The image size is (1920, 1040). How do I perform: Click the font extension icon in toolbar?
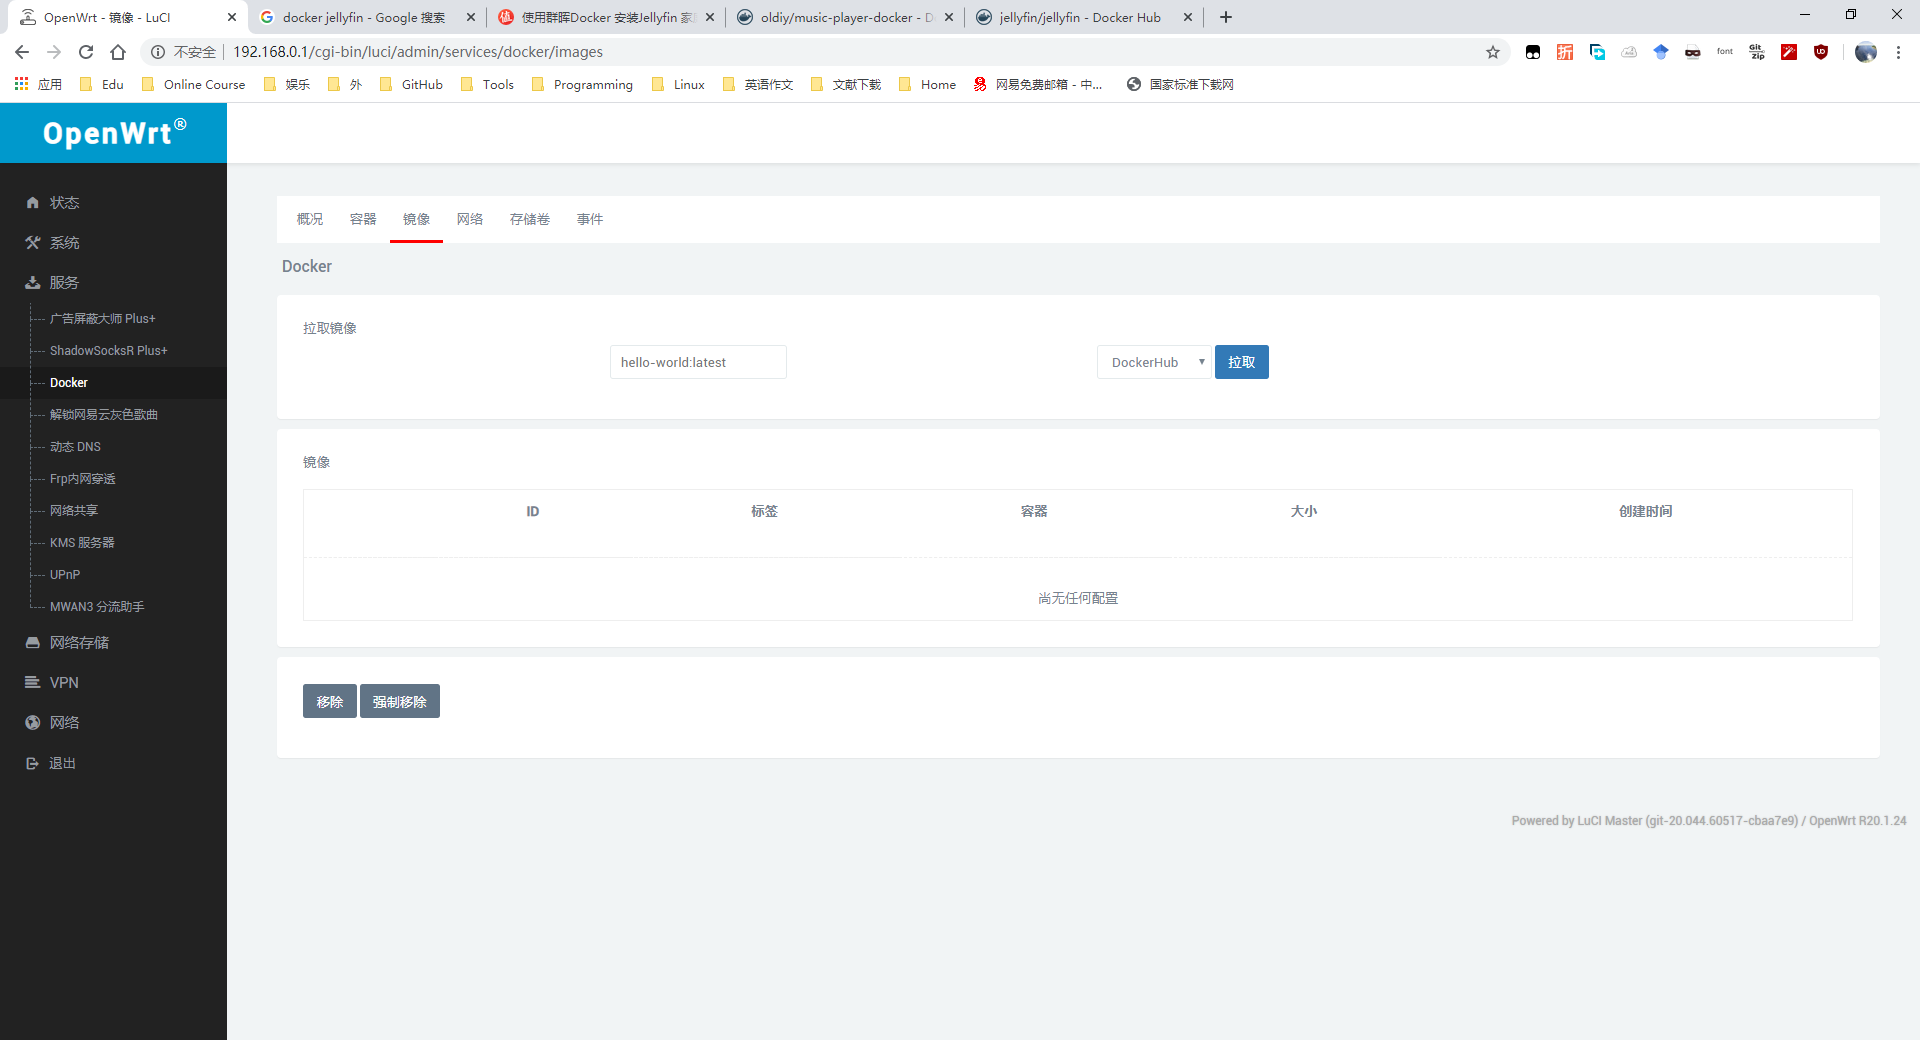click(1725, 52)
